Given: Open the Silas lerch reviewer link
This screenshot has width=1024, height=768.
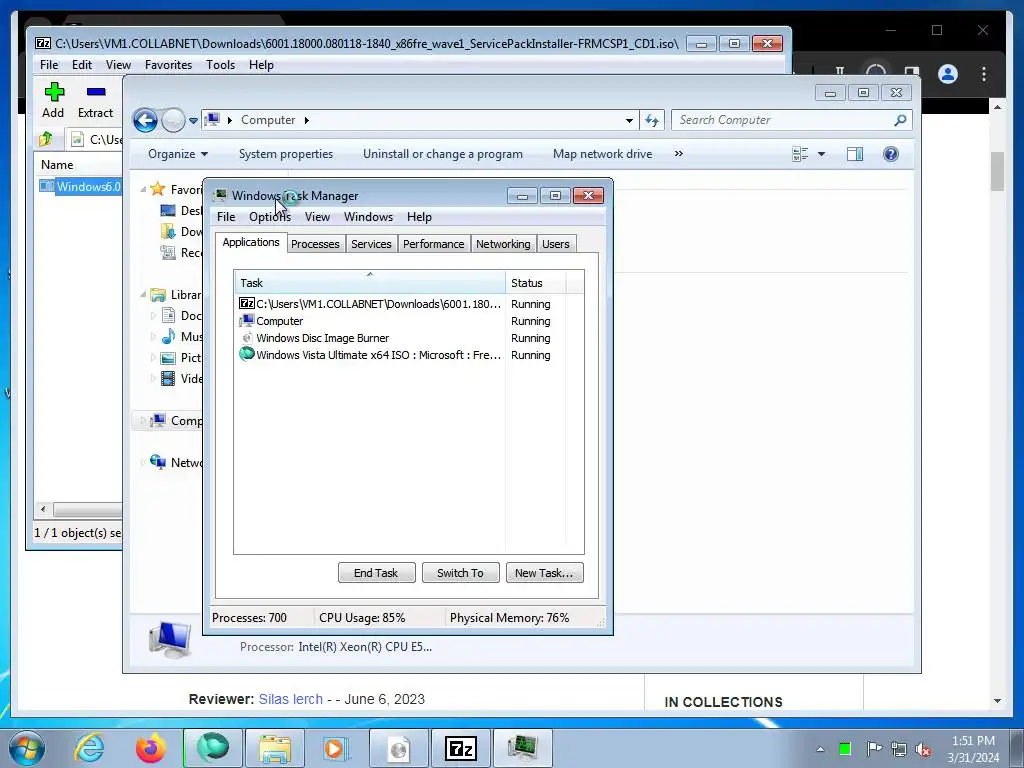Looking at the screenshot, I should [291, 699].
